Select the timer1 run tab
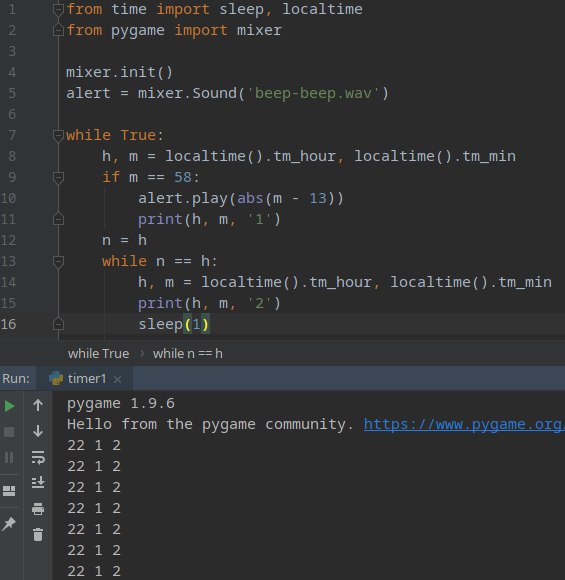Image resolution: width=565 pixels, height=580 pixels. pyautogui.click(x=78, y=378)
